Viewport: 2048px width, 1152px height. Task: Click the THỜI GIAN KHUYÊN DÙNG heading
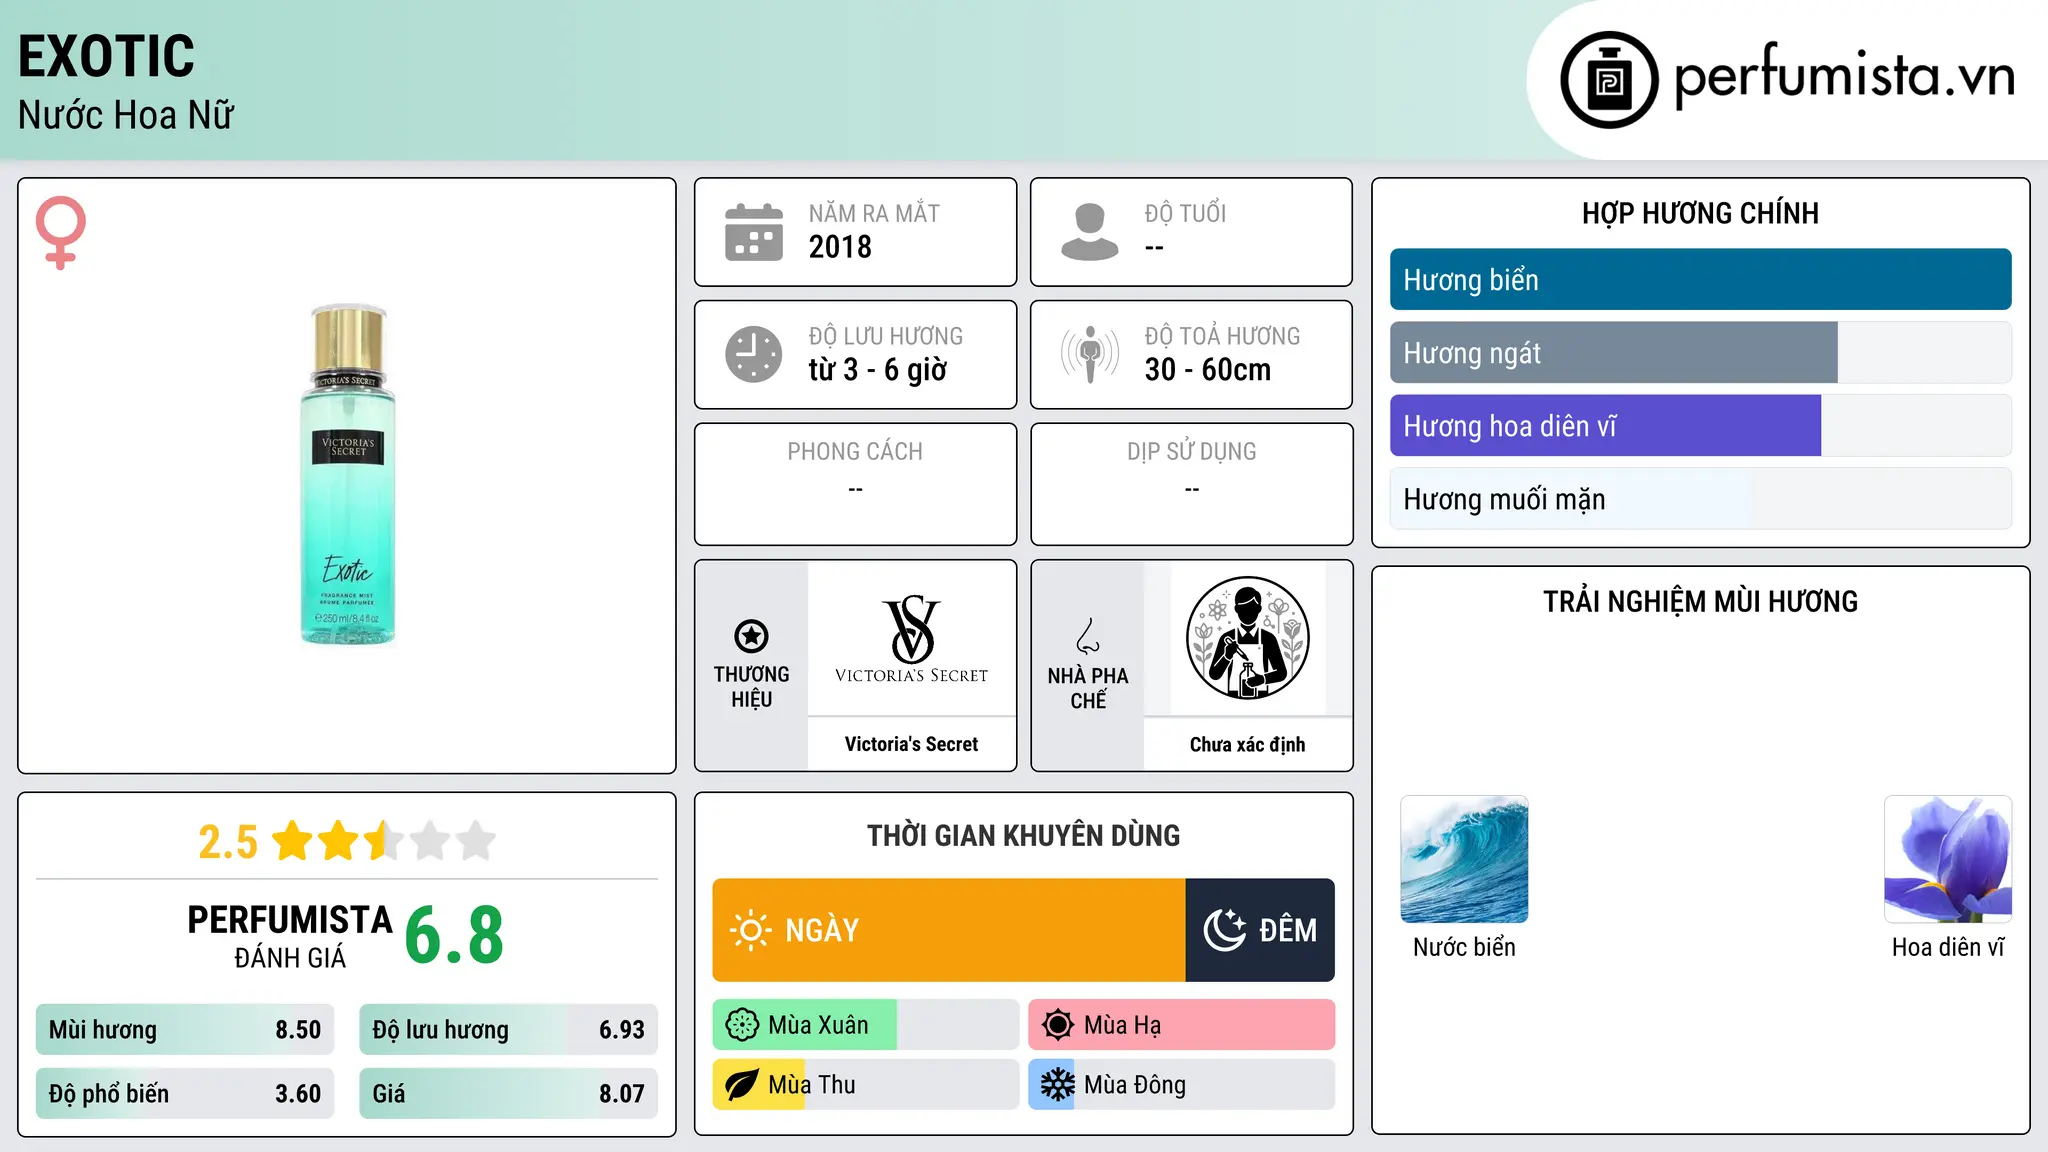1024,836
